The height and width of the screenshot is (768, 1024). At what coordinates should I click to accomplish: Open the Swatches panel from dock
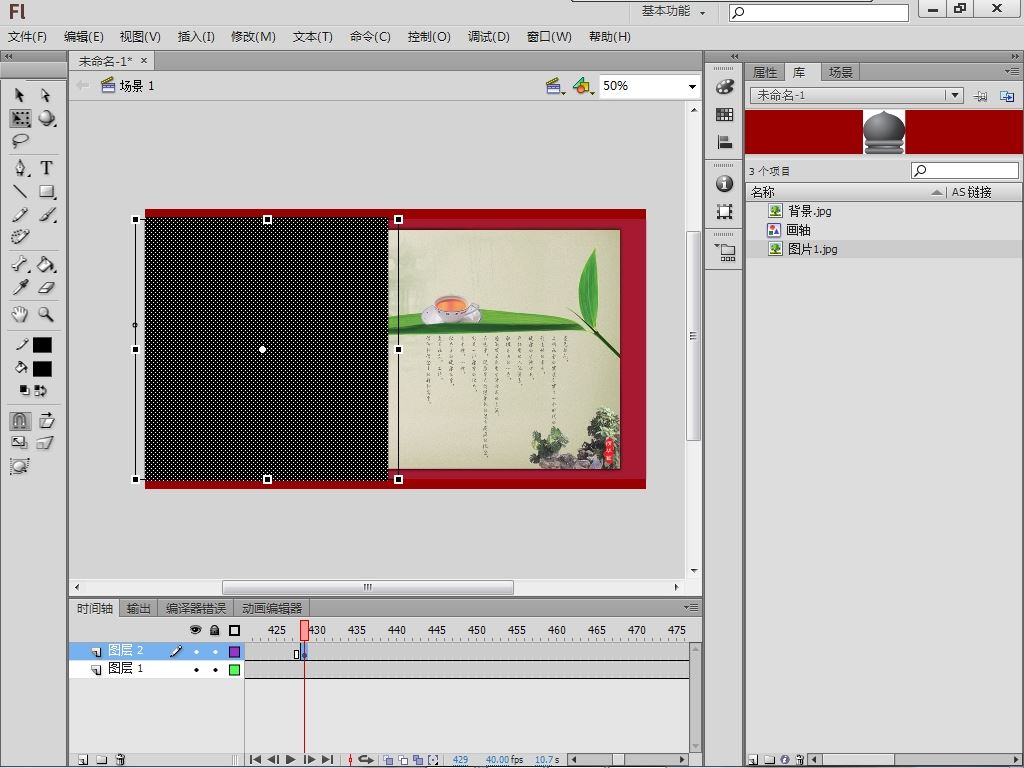click(x=724, y=114)
